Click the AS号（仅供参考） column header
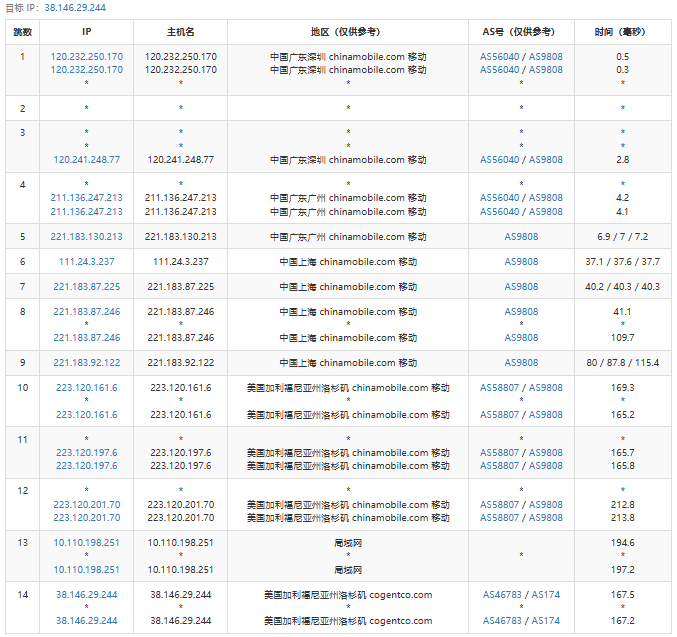677x637 pixels. pos(521,32)
